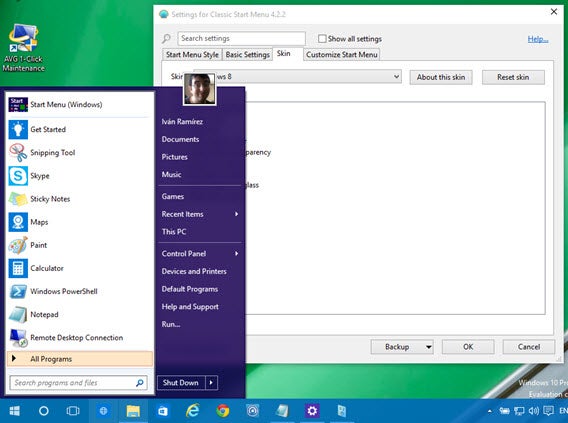
Task: Click the Search settings field
Action: 242,38
